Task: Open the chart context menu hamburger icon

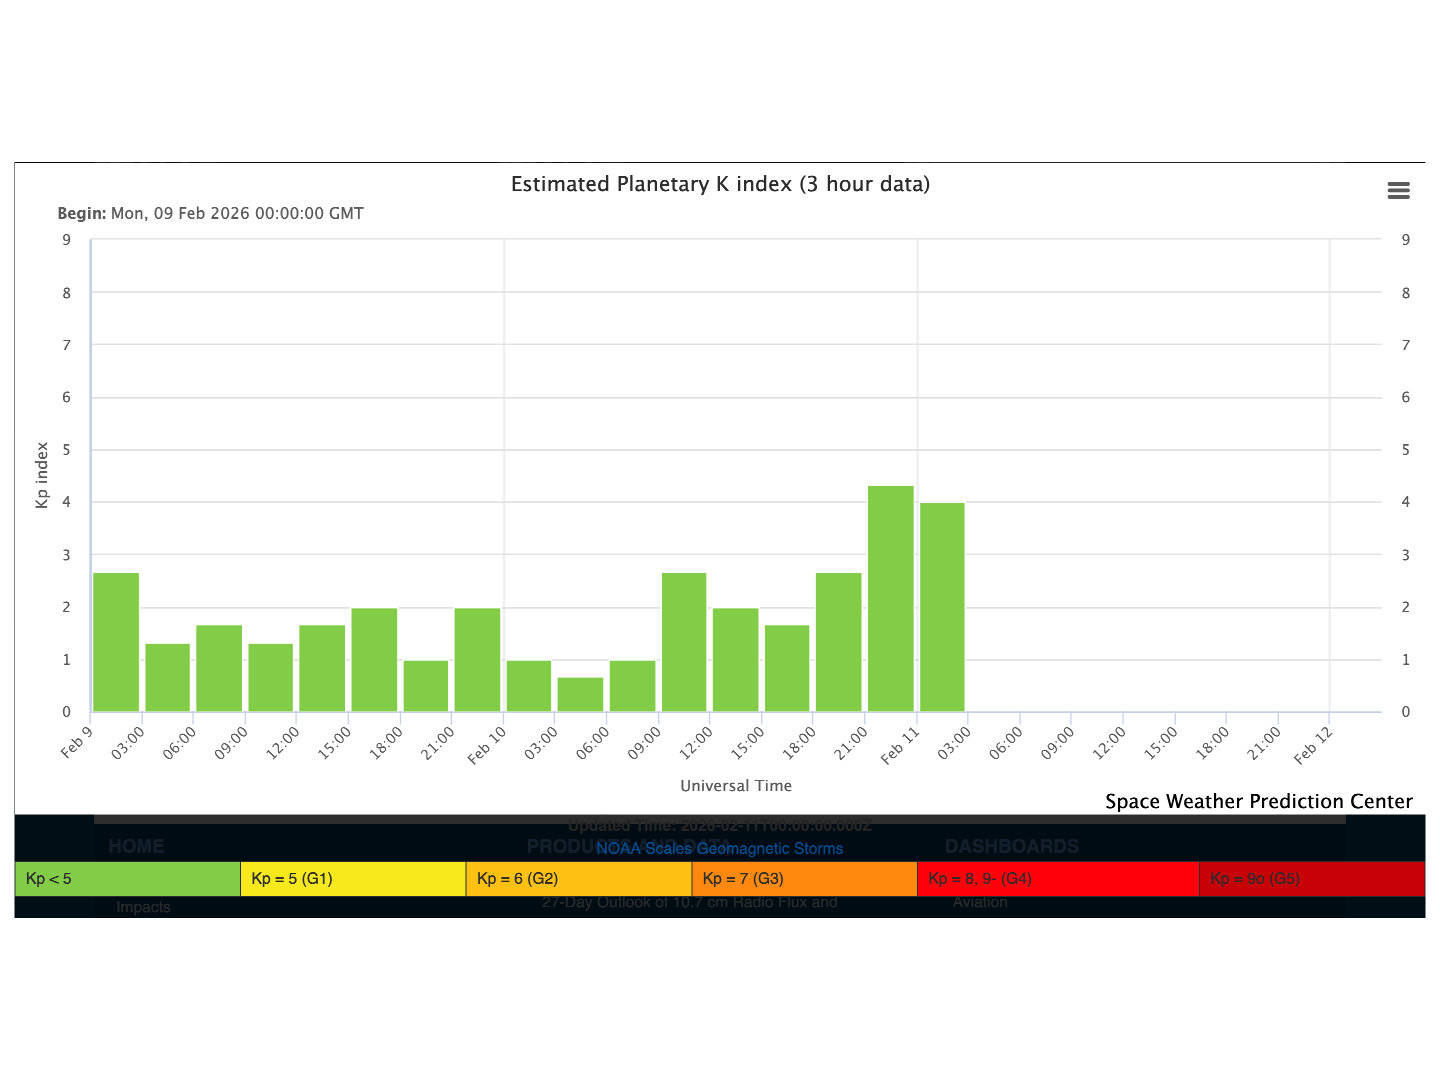Action: click(x=1398, y=191)
